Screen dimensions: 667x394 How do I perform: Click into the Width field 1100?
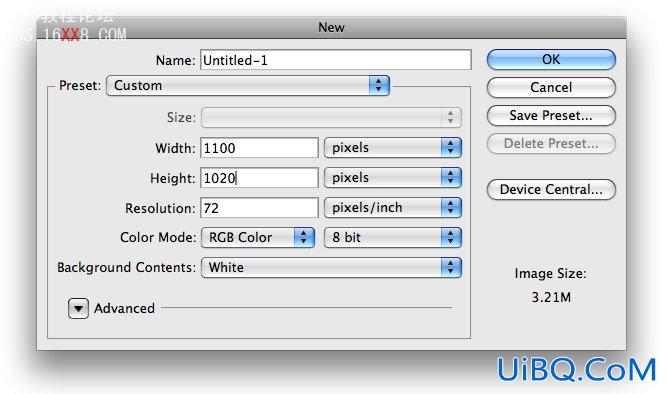point(259,148)
